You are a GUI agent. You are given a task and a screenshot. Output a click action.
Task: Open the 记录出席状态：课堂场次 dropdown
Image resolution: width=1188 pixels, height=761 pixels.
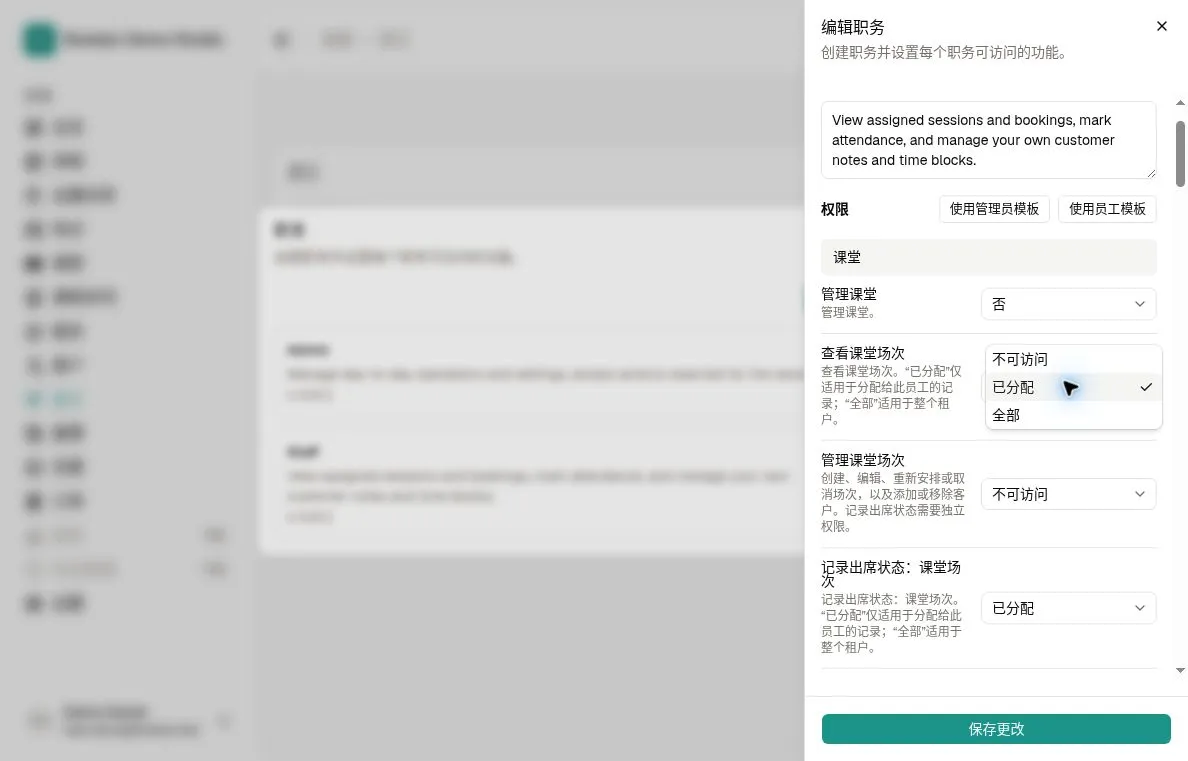point(1068,608)
